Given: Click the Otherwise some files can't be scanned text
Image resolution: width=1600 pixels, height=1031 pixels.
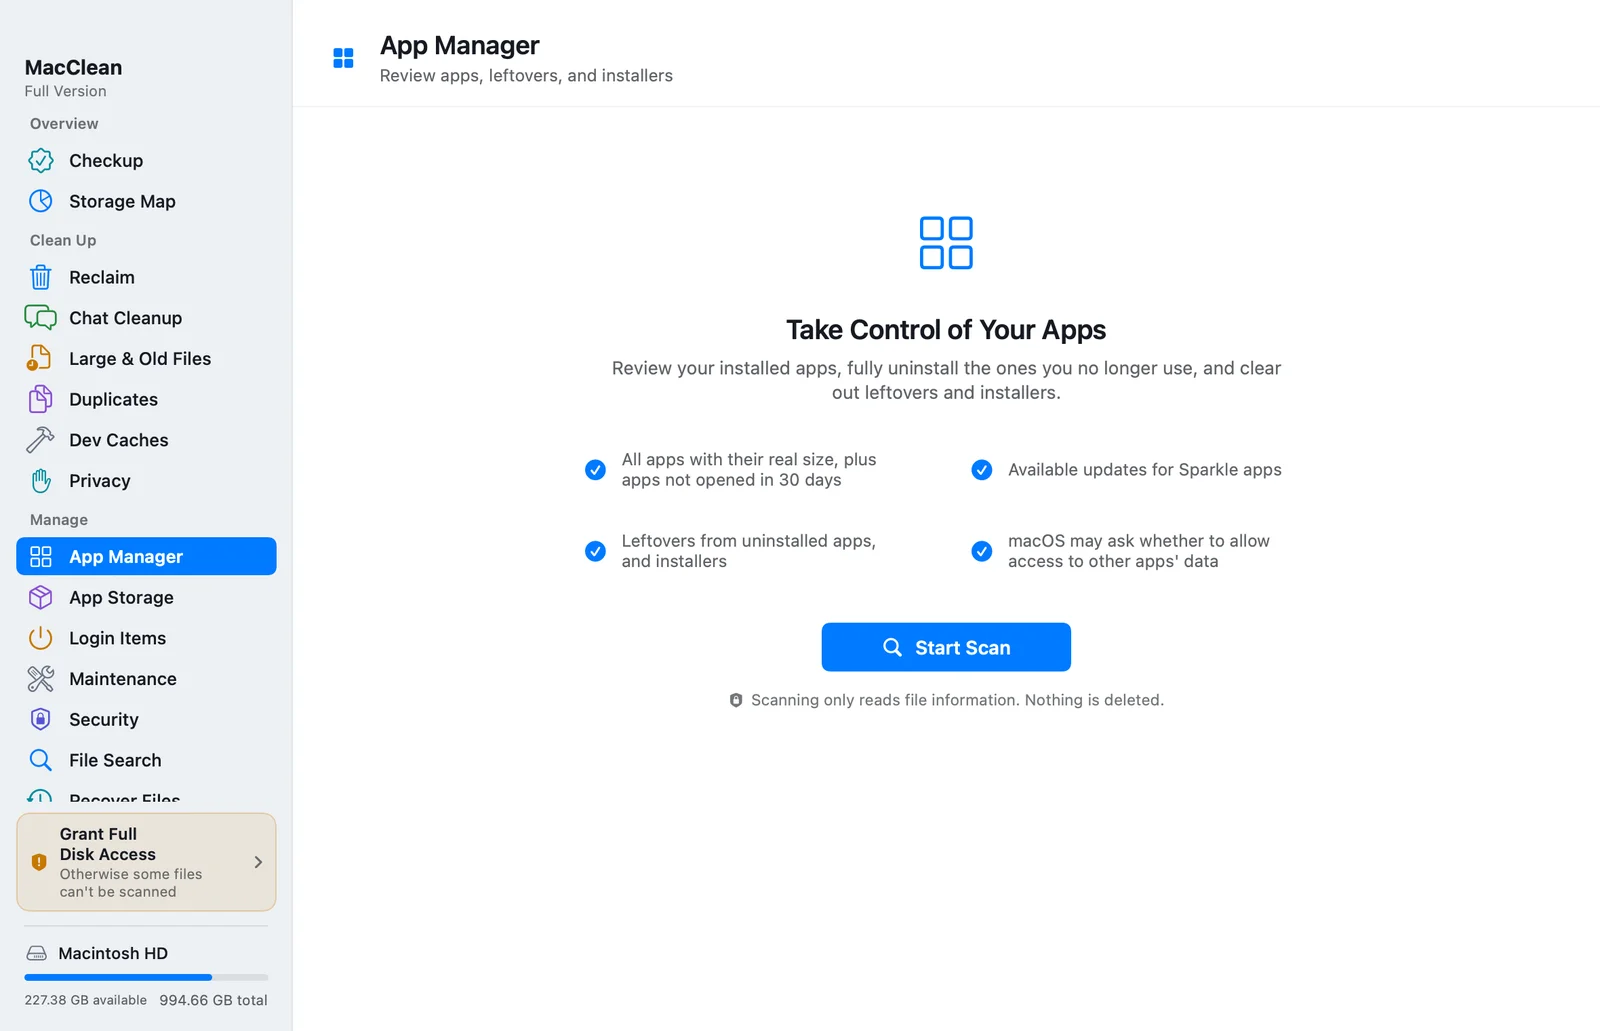Looking at the screenshot, I should (x=131, y=883).
